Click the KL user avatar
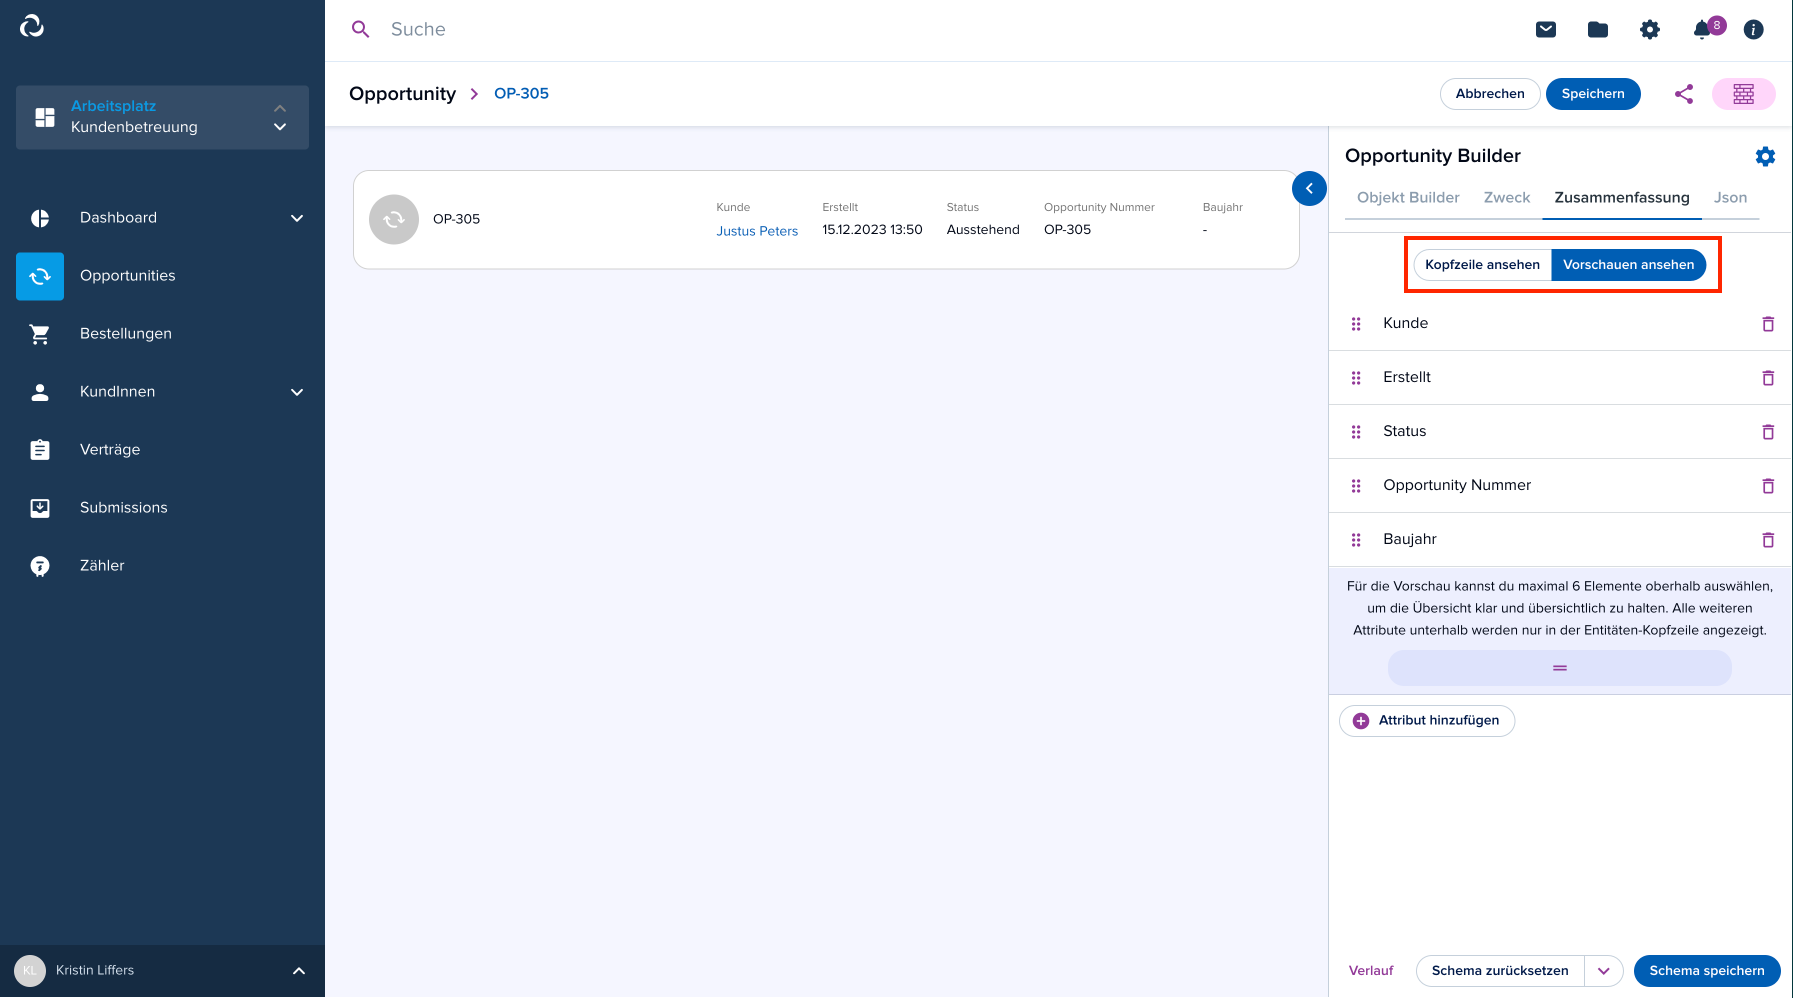 [30, 971]
